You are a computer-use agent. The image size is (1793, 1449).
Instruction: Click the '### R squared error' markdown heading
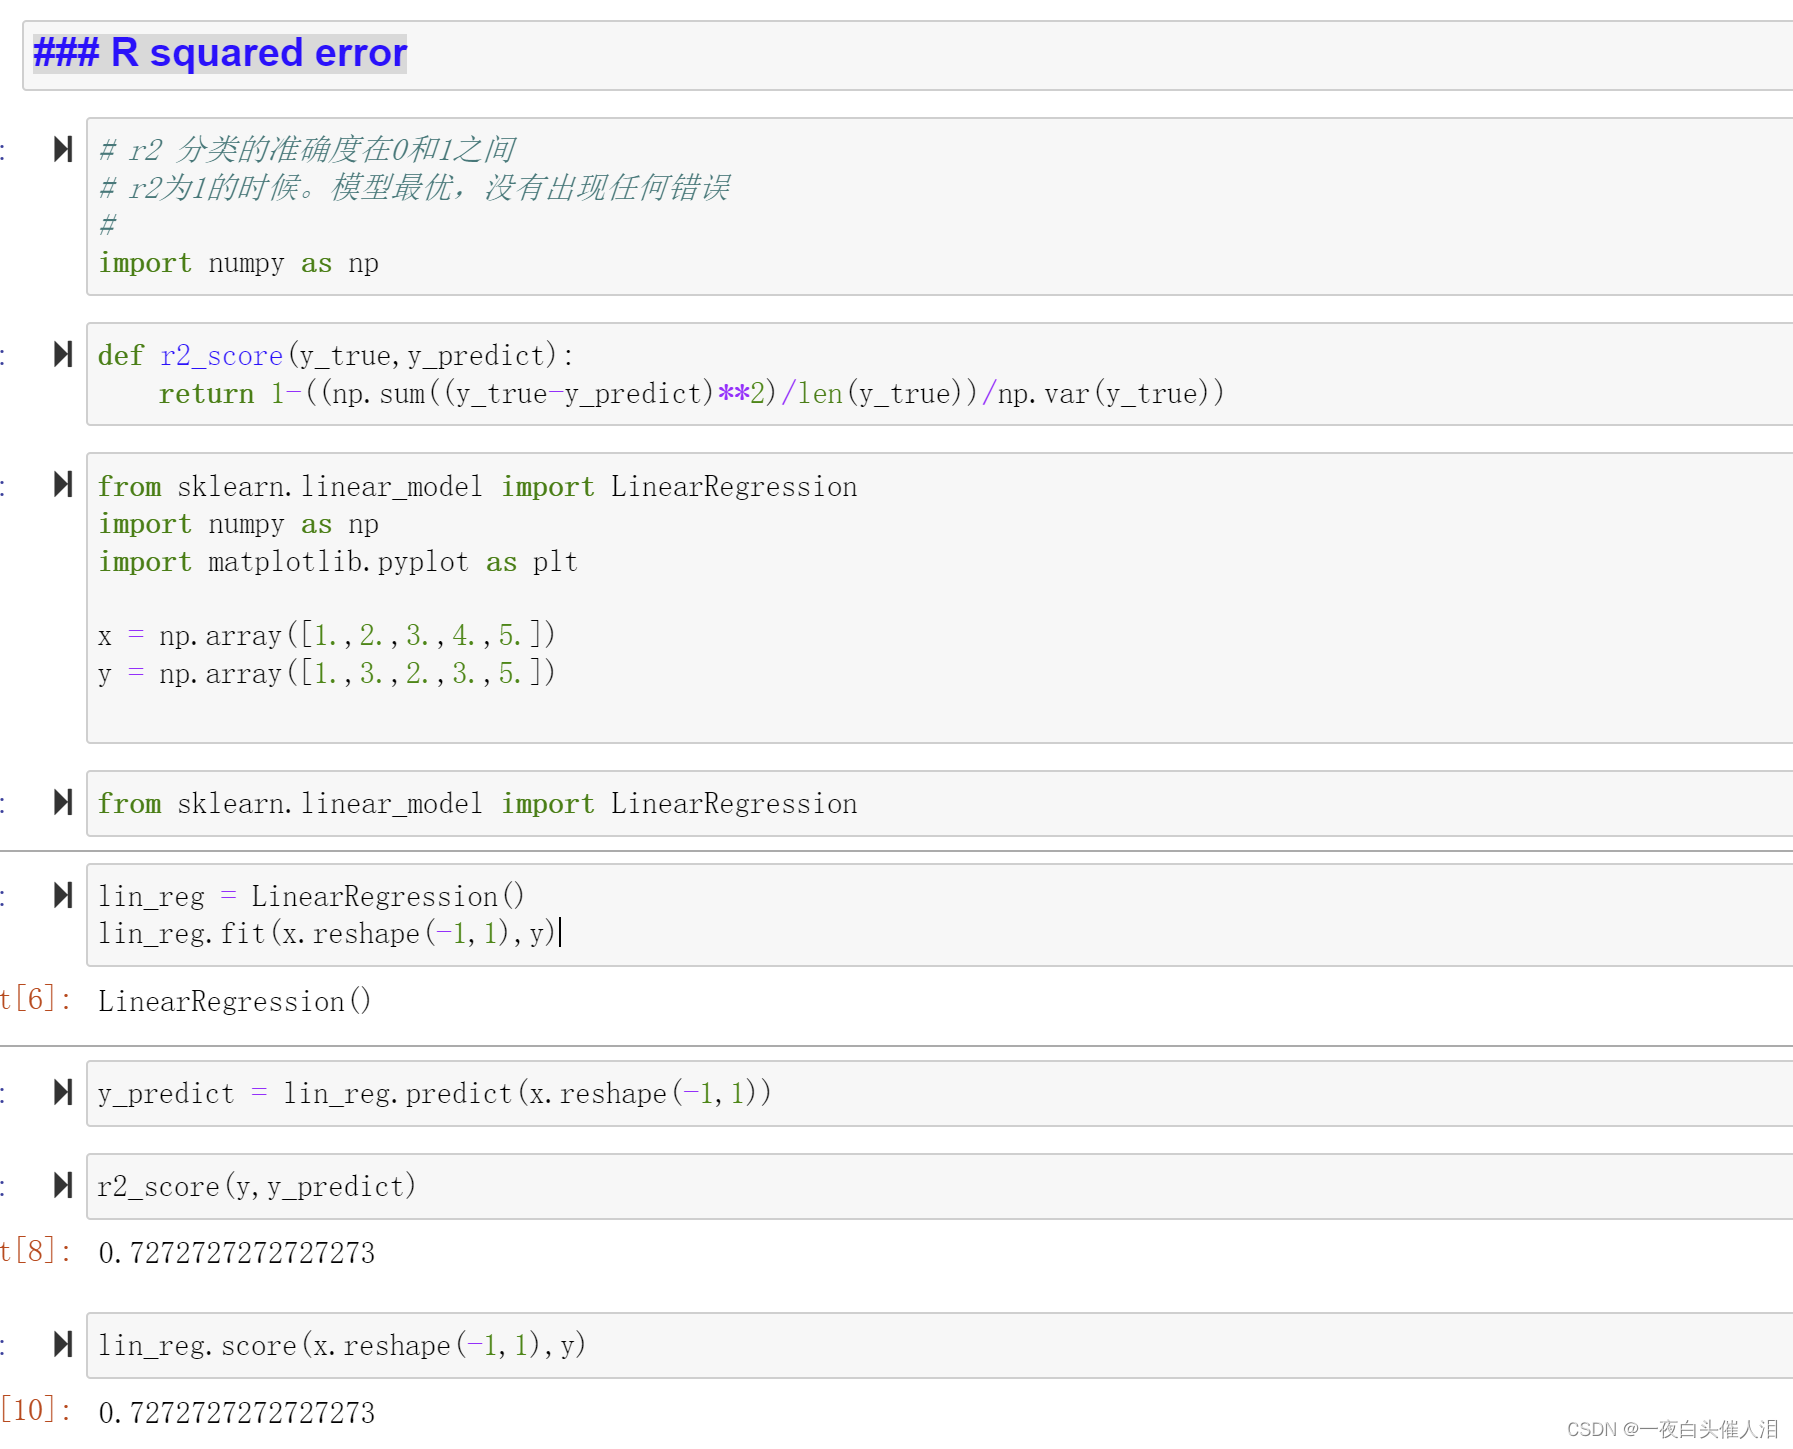click(x=220, y=53)
